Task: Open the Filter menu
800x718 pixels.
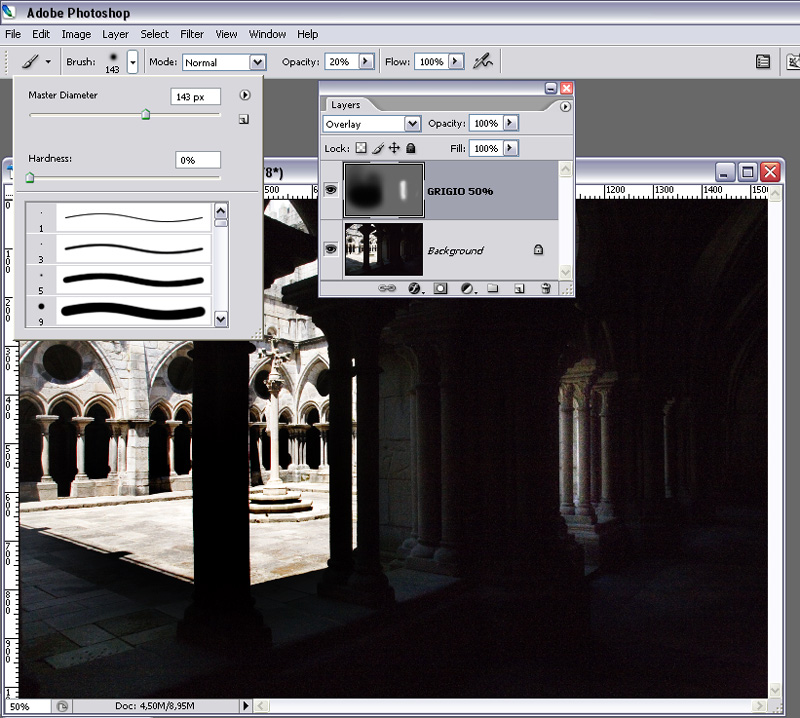Action: (192, 34)
